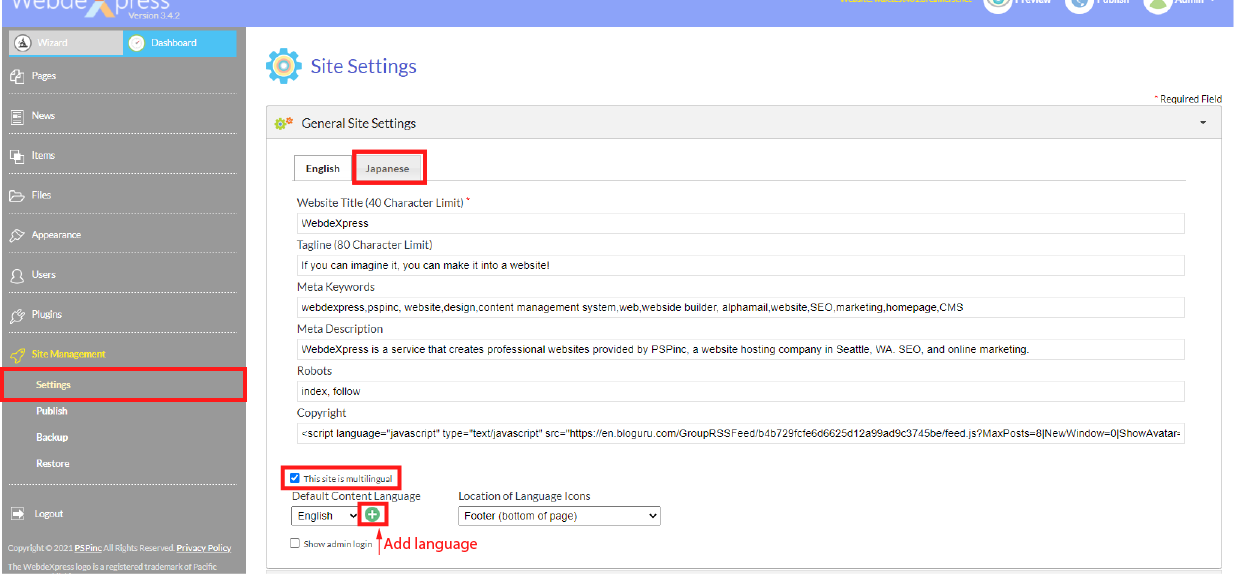Open Default Content Language dropdown
Screen dimensions: 1234x574
325,516
